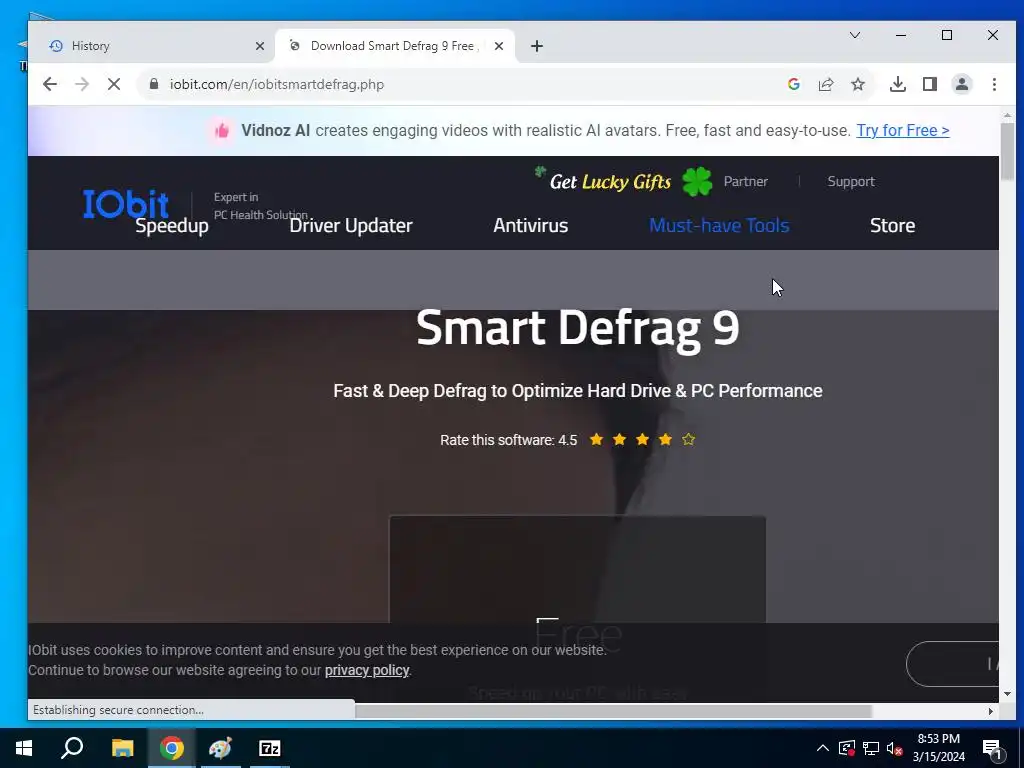This screenshot has height=768, width=1024.
Task: Open Windows taskbar search
Action: tap(72, 748)
